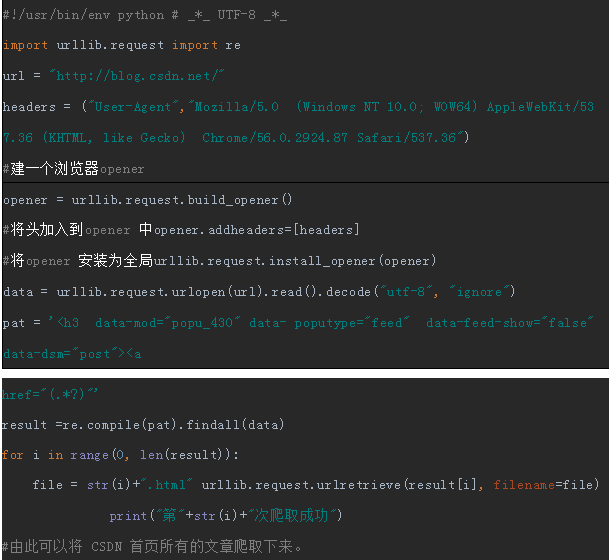609x560 pixels.
Task: Click the http://blog.csdn.net/ URL string
Action: click(137, 75)
